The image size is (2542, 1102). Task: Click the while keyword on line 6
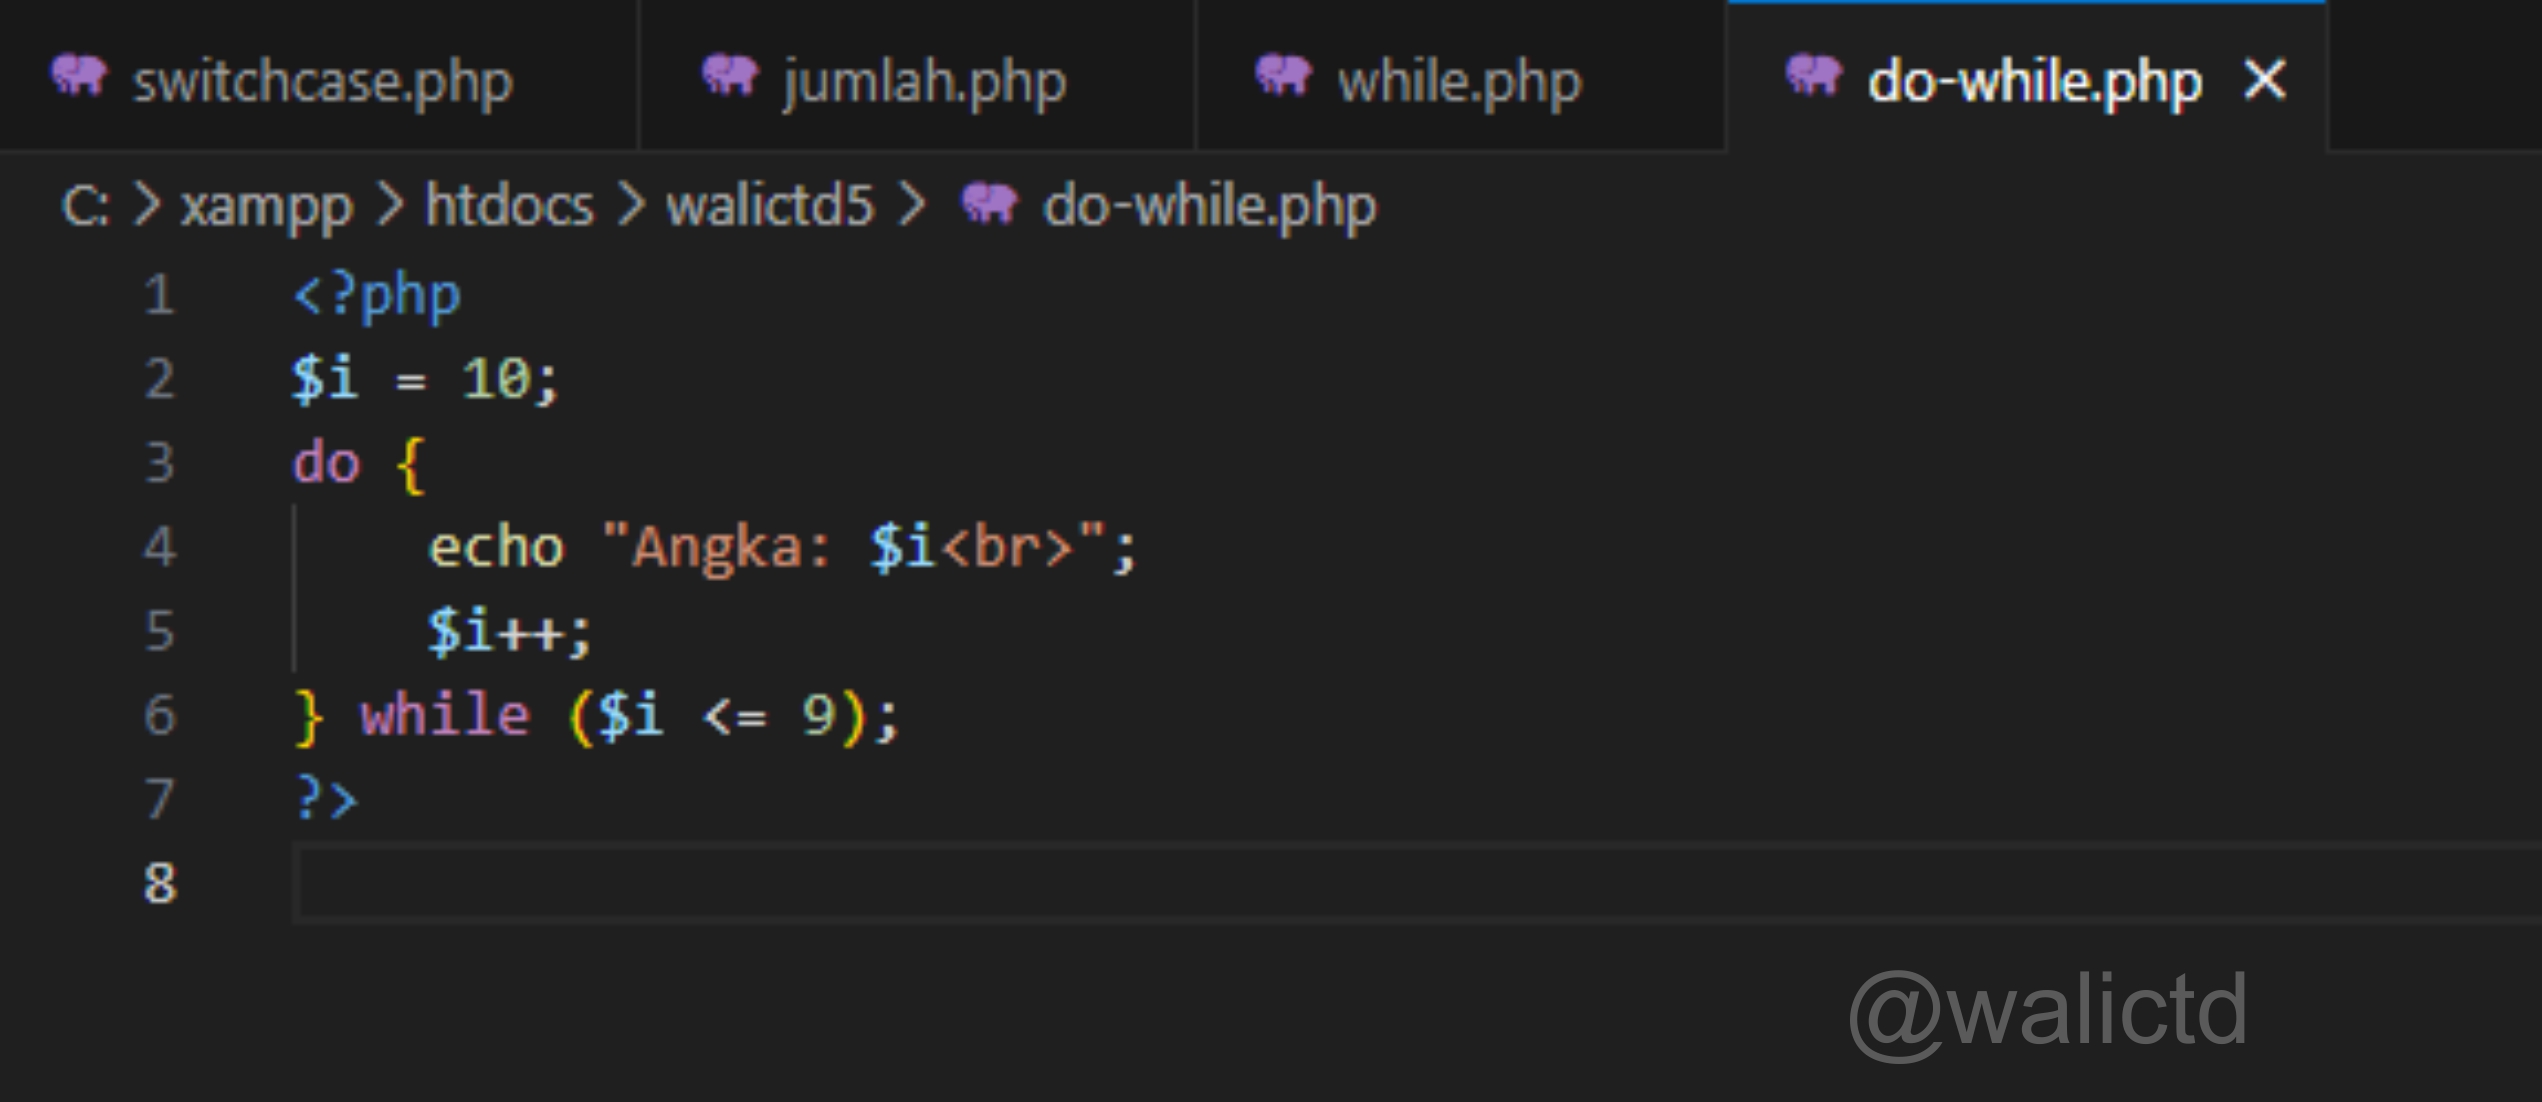[445, 716]
